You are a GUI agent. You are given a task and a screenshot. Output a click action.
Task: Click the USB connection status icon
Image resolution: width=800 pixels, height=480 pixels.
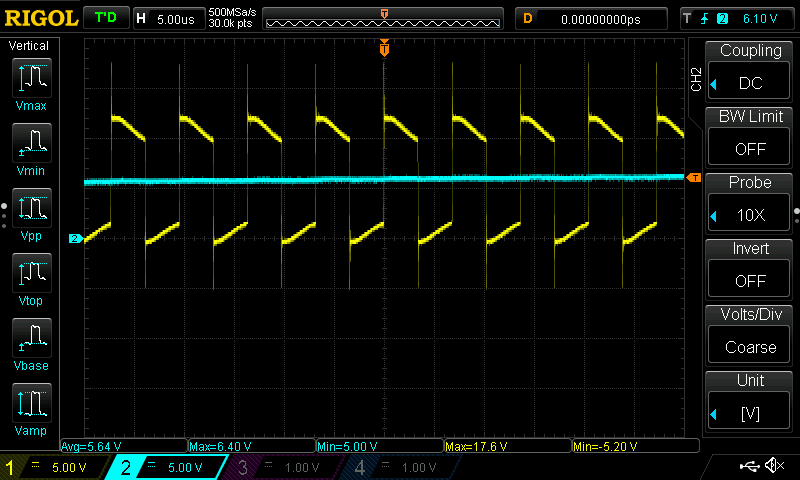pyautogui.click(x=749, y=465)
